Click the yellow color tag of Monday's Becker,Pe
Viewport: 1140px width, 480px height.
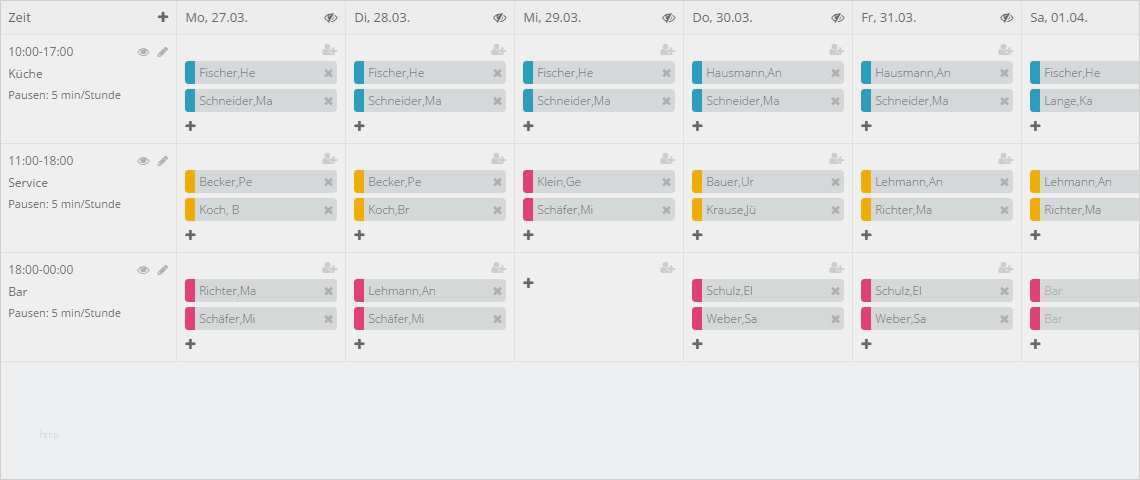tap(190, 182)
